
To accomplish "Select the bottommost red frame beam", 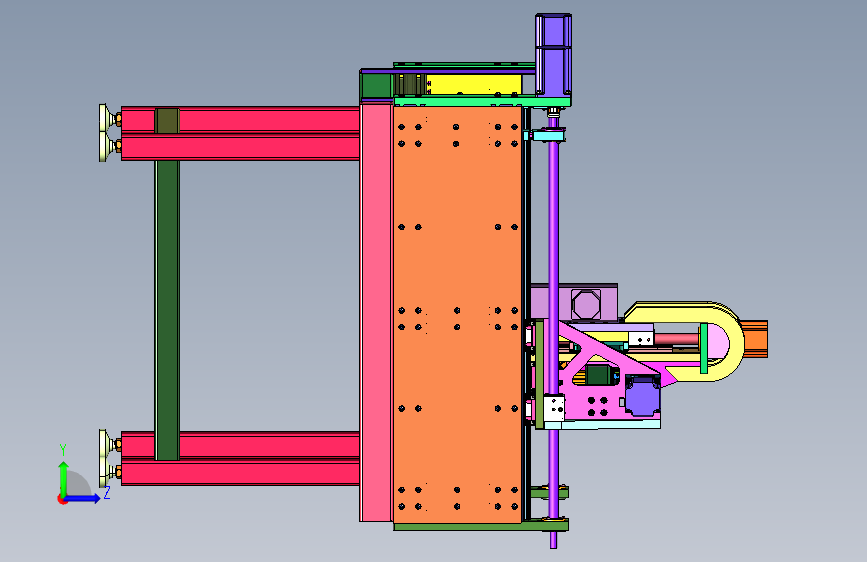I will click(x=240, y=473).
